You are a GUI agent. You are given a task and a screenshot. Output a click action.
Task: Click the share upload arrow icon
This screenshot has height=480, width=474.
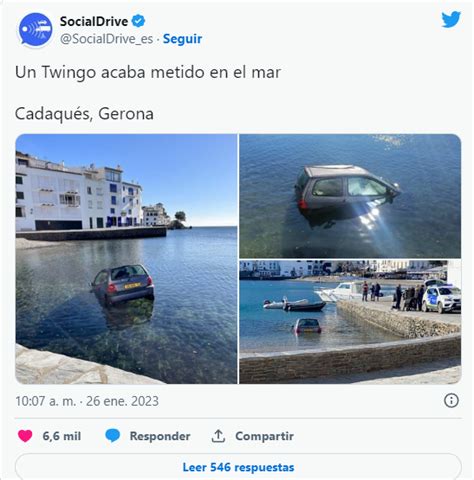218,436
